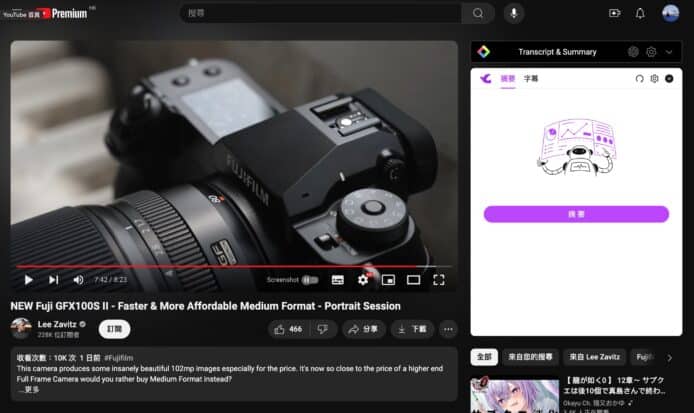Click the create video icon
Screen dimensions: 694x413
point(614,13)
